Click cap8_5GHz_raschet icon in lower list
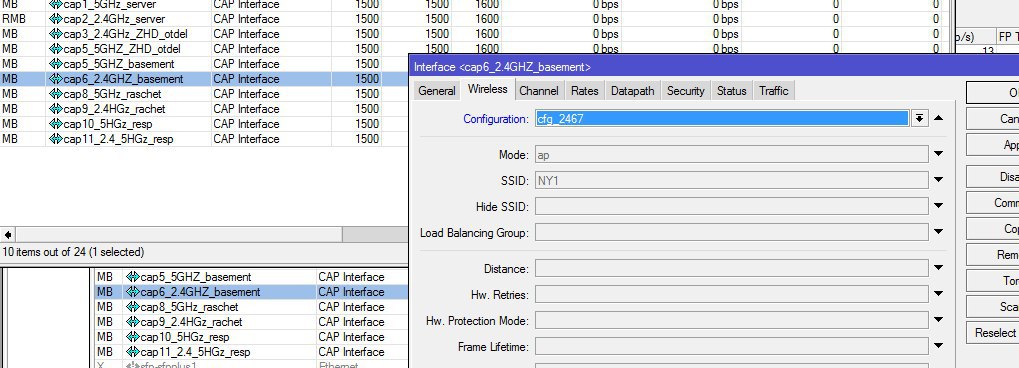The height and width of the screenshot is (368, 1019). 133,307
